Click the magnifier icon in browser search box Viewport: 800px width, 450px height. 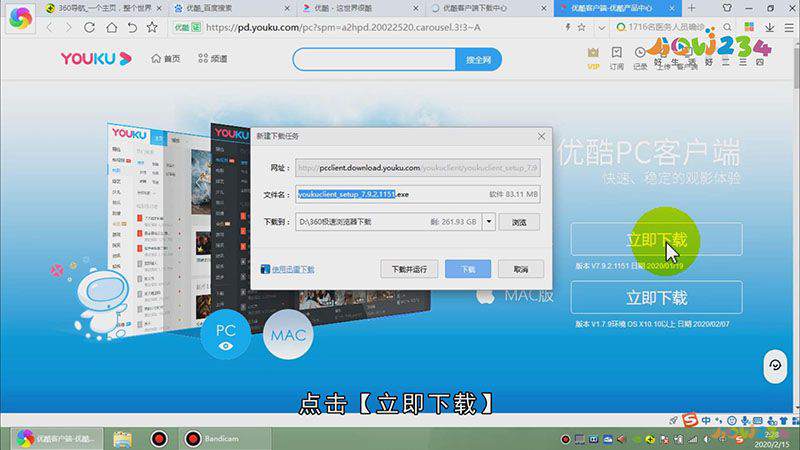(727, 27)
